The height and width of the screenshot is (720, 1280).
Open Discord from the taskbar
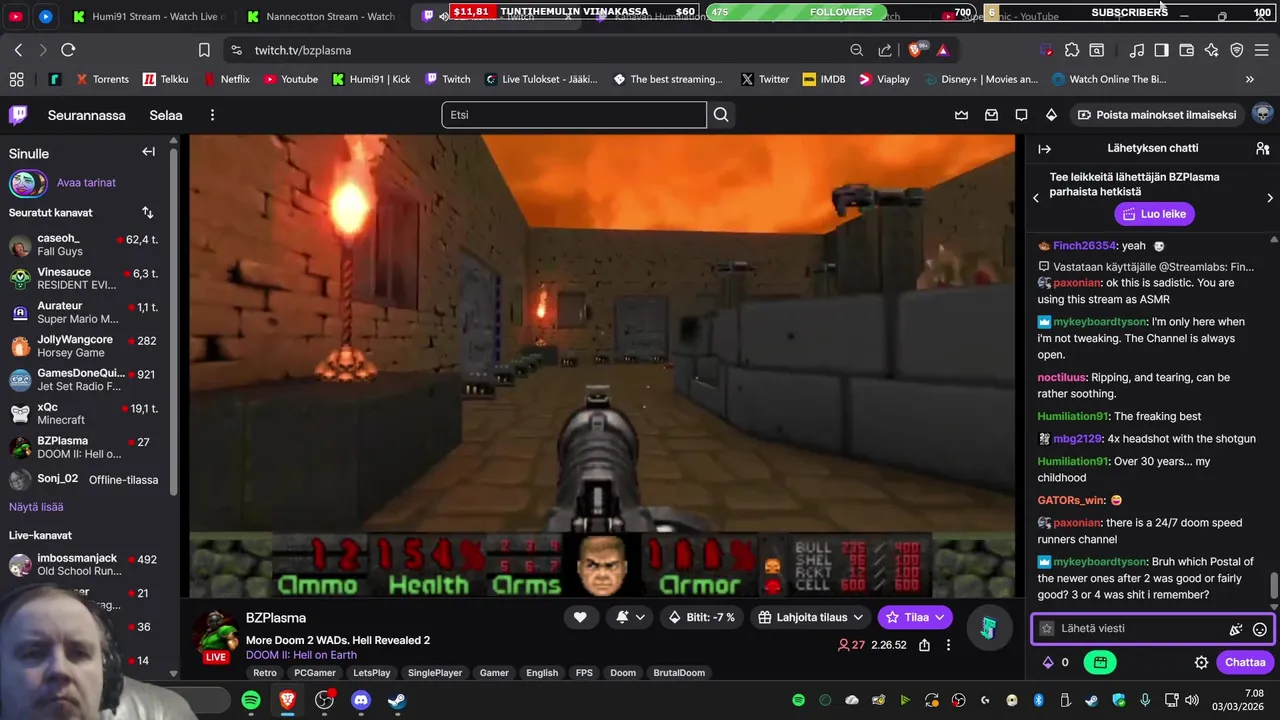pyautogui.click(x=361, y=700)
